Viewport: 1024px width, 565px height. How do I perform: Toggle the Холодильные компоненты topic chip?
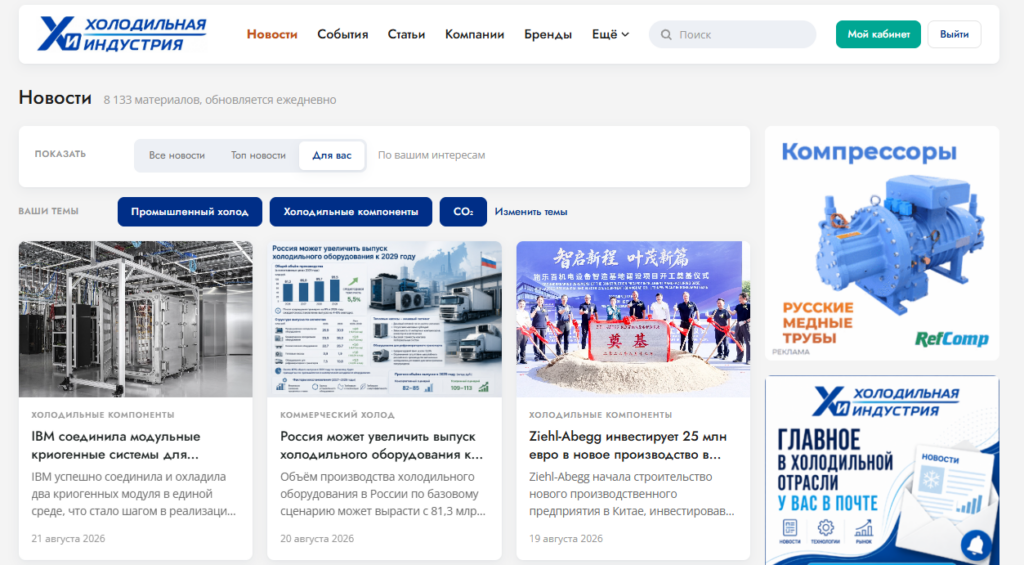pos(351,212)
